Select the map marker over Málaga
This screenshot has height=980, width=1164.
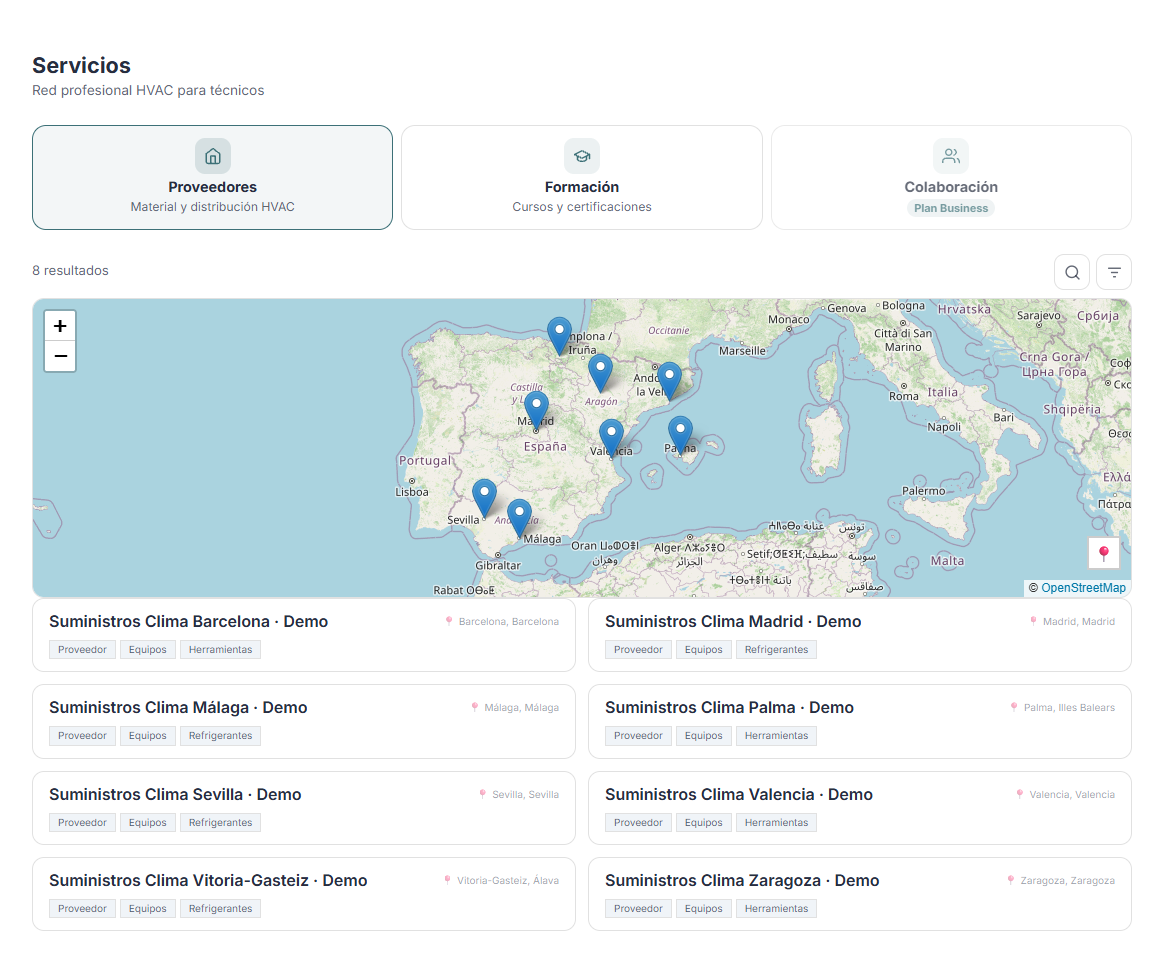(519, 518)
